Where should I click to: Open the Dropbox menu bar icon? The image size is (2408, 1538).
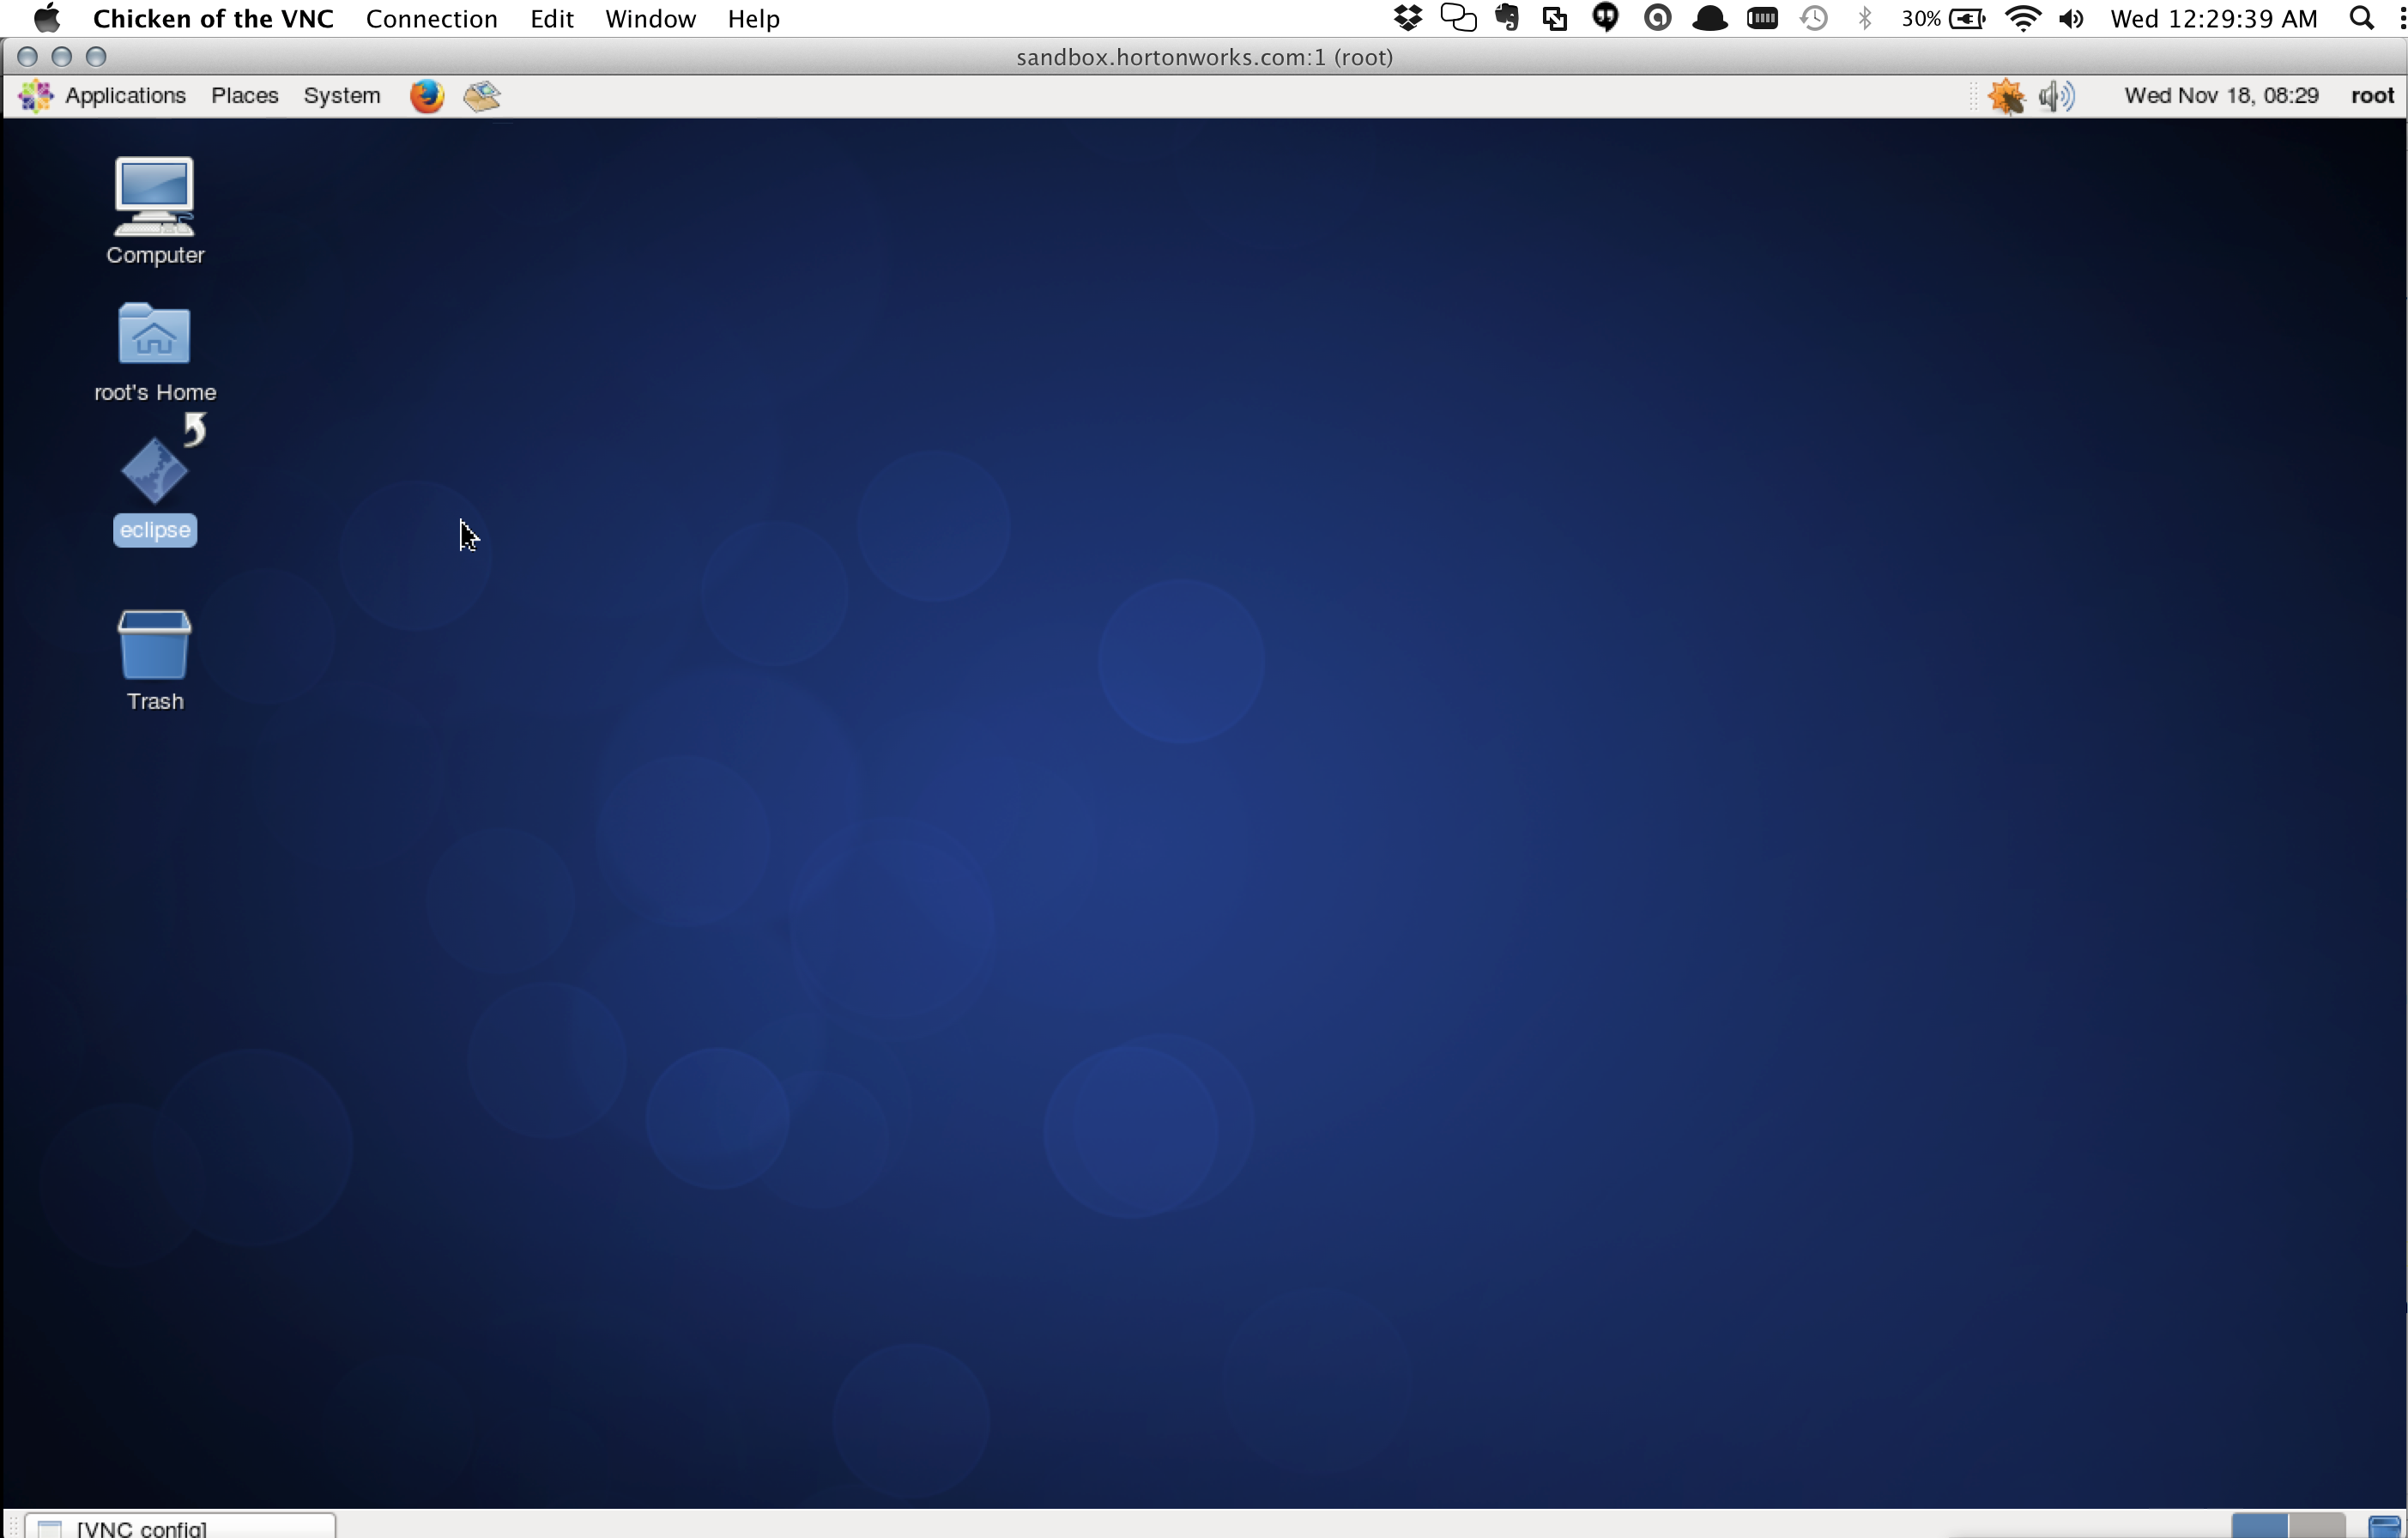point(1408,18)
